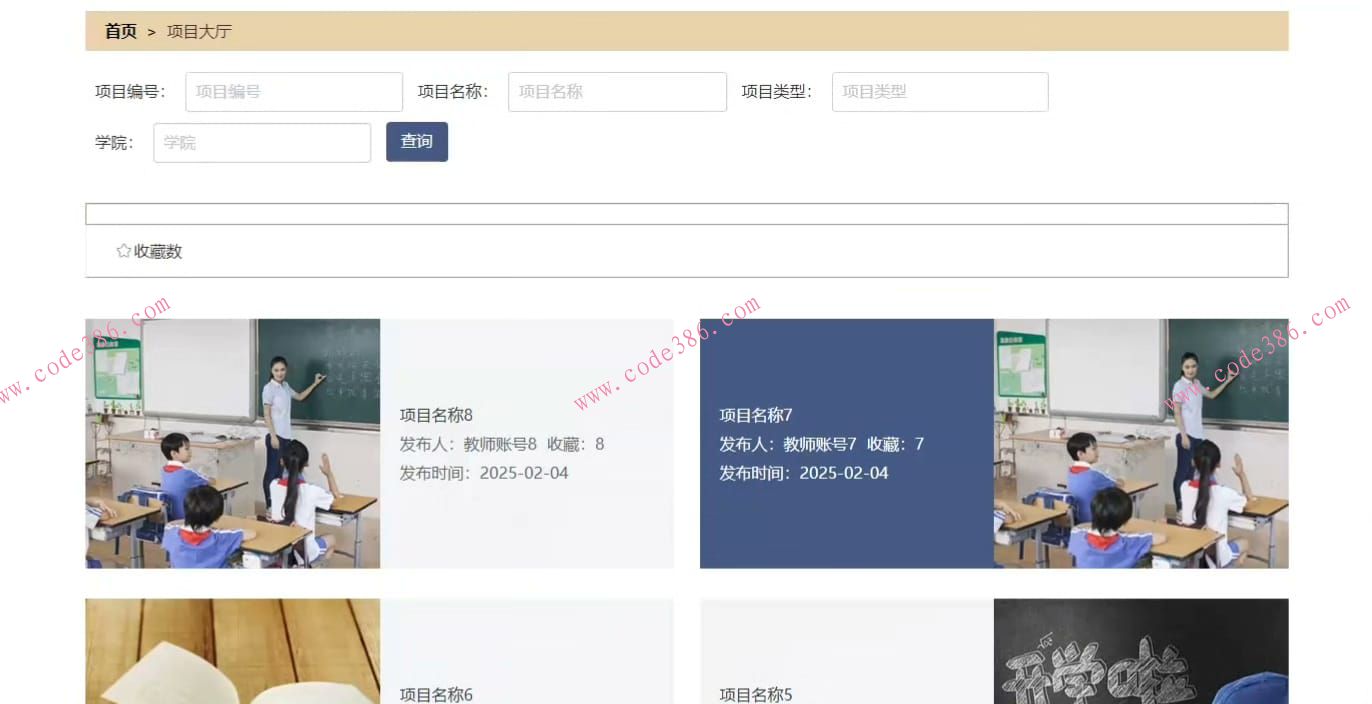The image size is (1372, 704).
Task: Open the project titled 项目名称7
Action: (753, 414)
